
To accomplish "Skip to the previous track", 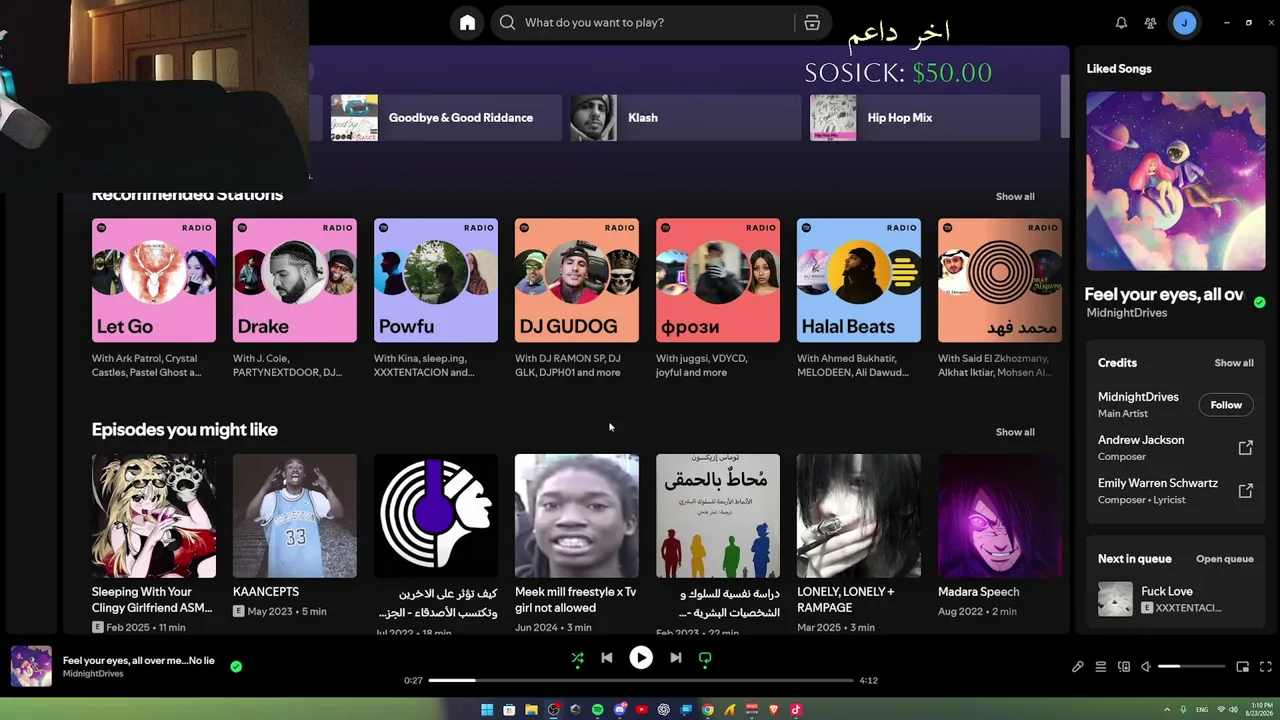I will click(607, 658).
